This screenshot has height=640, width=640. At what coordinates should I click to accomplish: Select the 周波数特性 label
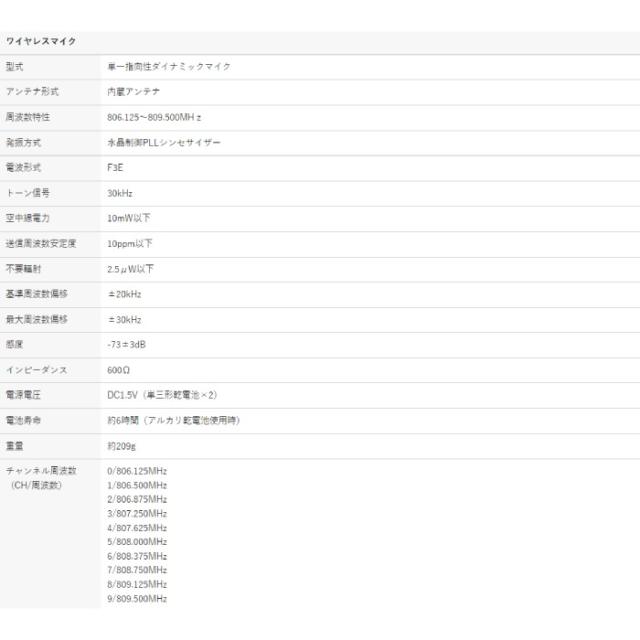click(28, 117)
